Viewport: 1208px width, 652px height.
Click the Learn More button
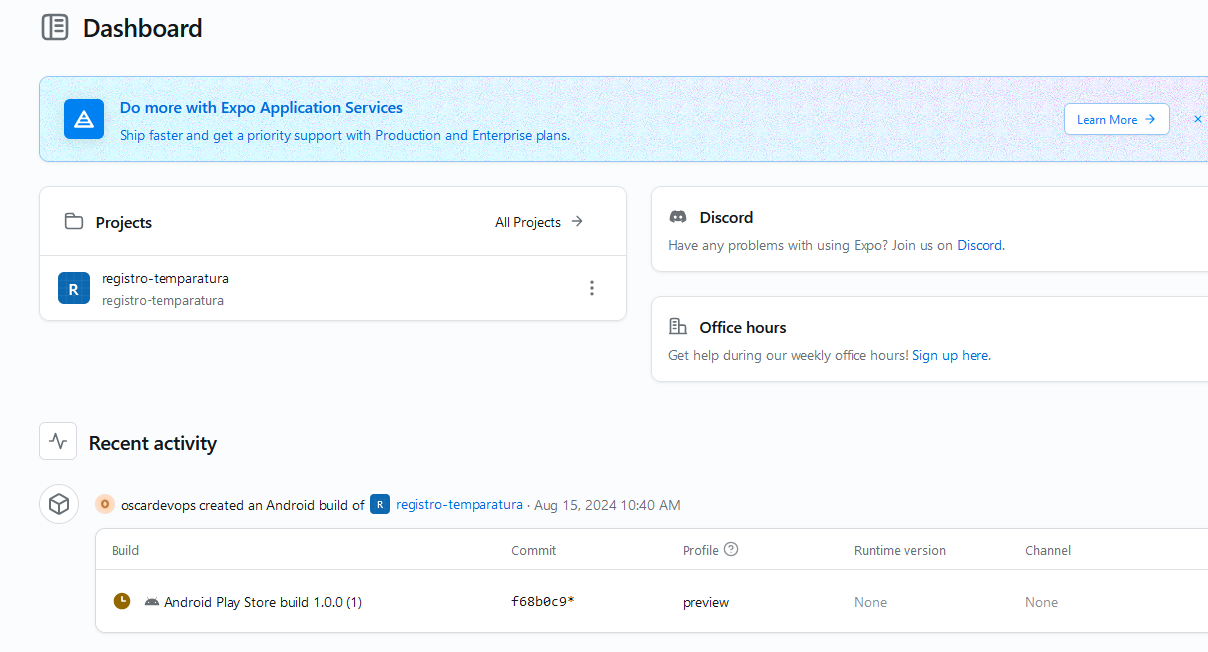click(1116, 119)
